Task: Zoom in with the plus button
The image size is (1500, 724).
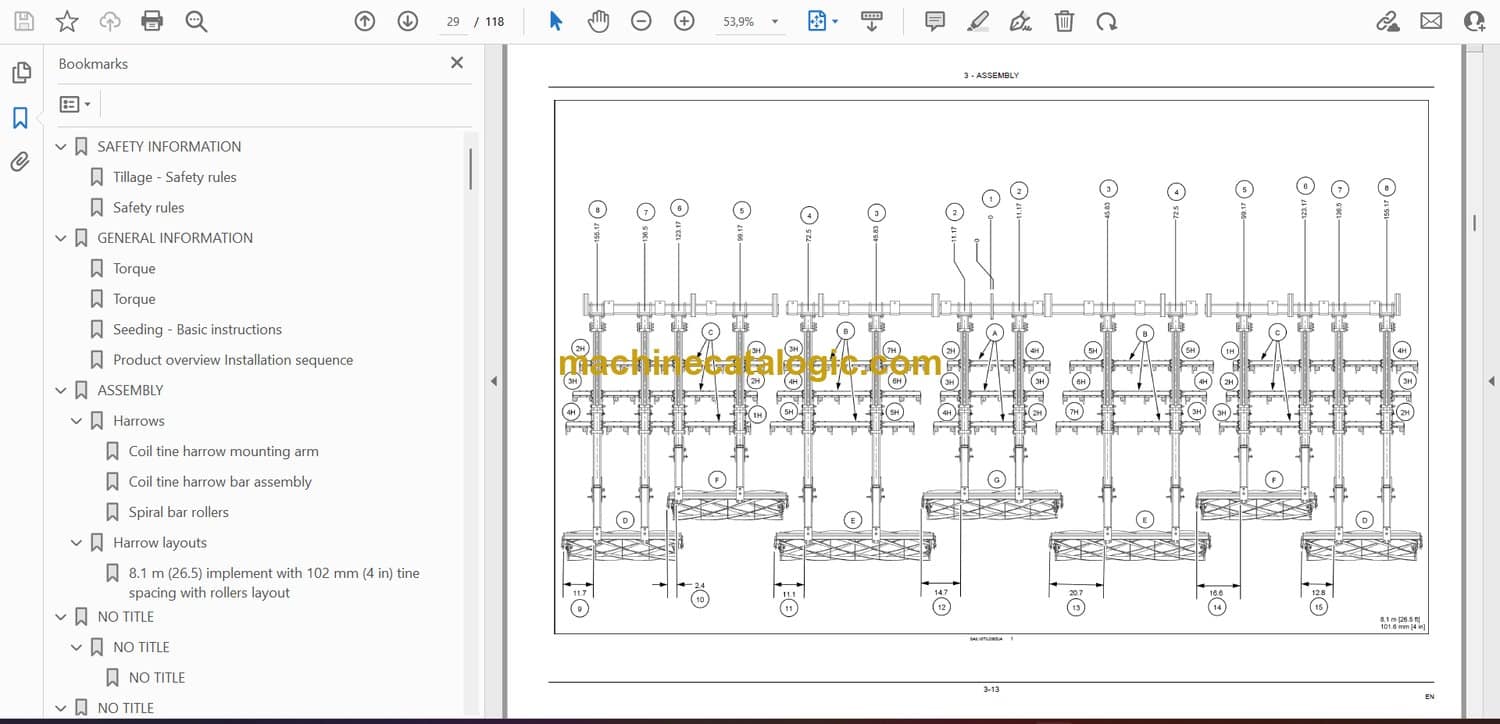Action: tap(684, 21)
